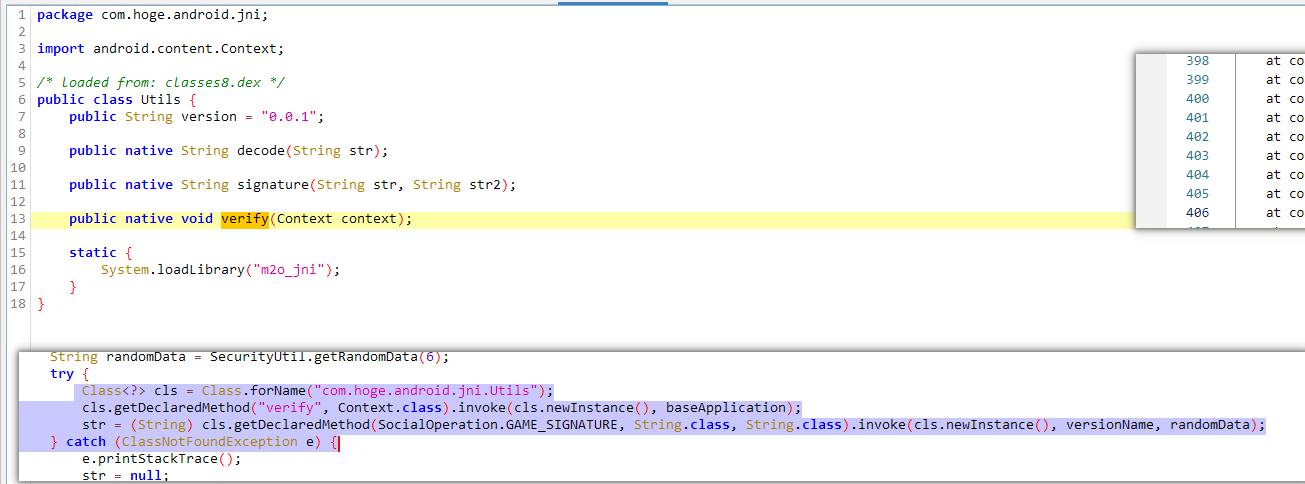Click the highlighted verify method name
1305x484 pixels.
244,219
